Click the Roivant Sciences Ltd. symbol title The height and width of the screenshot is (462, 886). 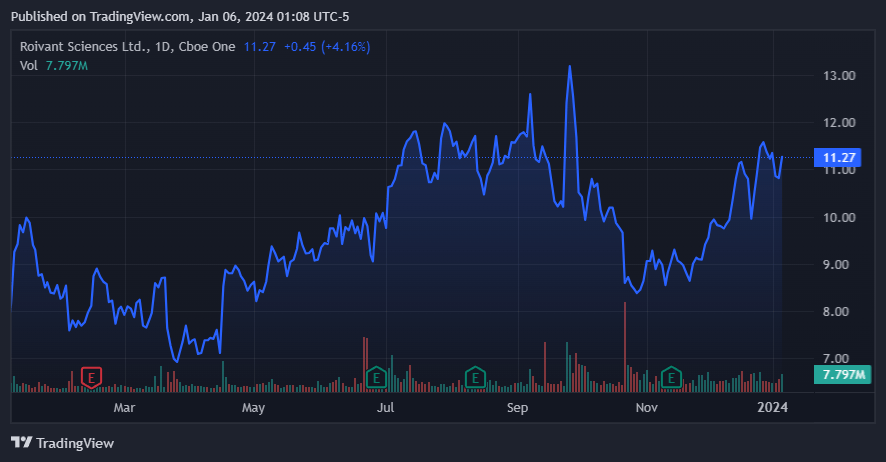pyautogui.click(x=84, y=47)
